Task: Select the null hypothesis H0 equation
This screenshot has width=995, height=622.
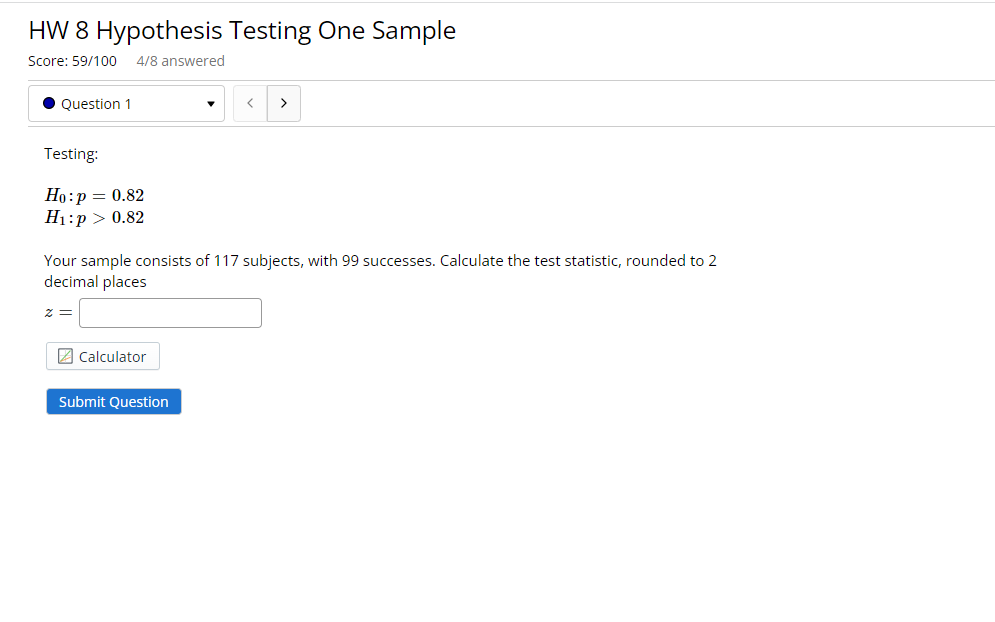Action: point(95,195)
